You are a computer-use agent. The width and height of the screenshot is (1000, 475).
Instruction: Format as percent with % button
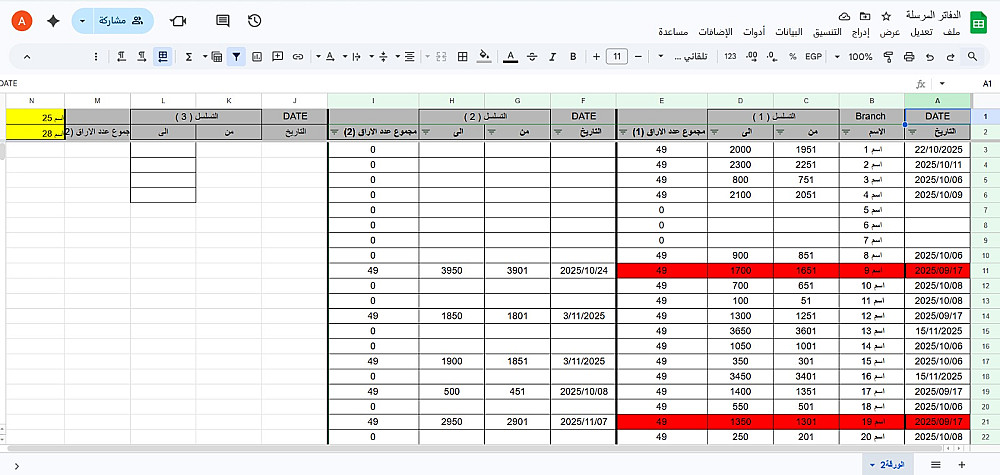pos(793,57)
